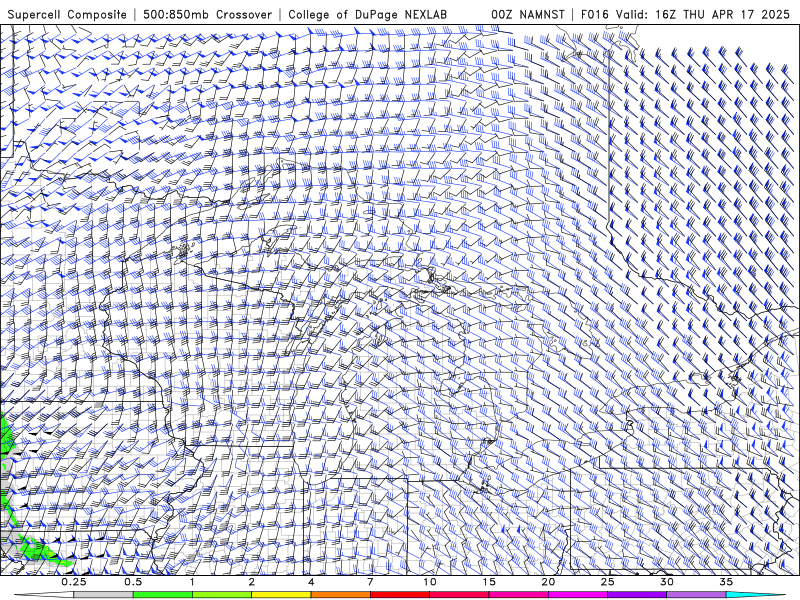Click the green supercell composite area on map
The image size is (800, 600).
pos(38,550)
